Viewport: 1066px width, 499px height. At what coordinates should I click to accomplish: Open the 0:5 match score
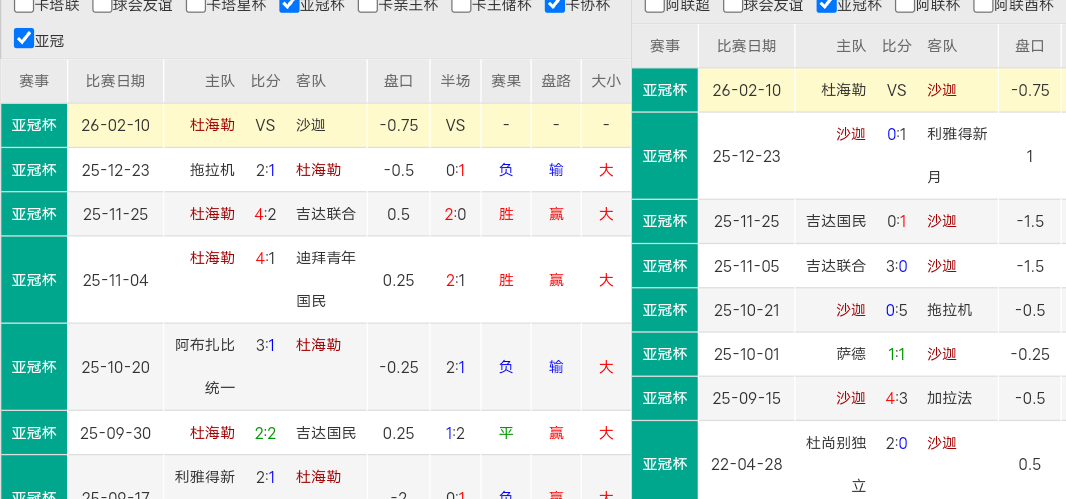pos(896,310)
